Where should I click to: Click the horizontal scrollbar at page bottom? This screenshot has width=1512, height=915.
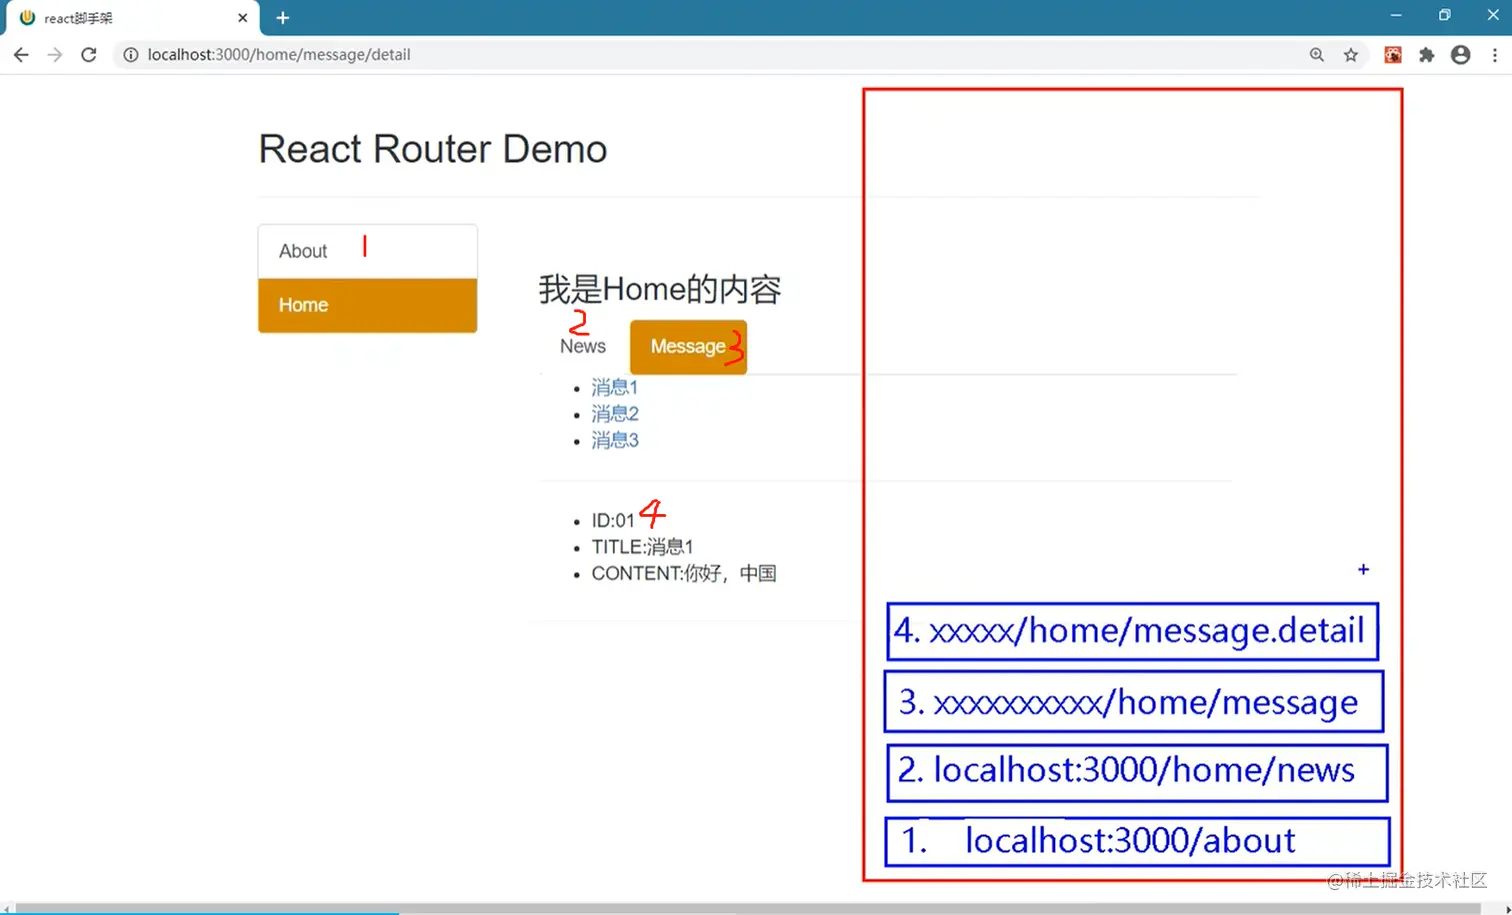pos(748,908)
